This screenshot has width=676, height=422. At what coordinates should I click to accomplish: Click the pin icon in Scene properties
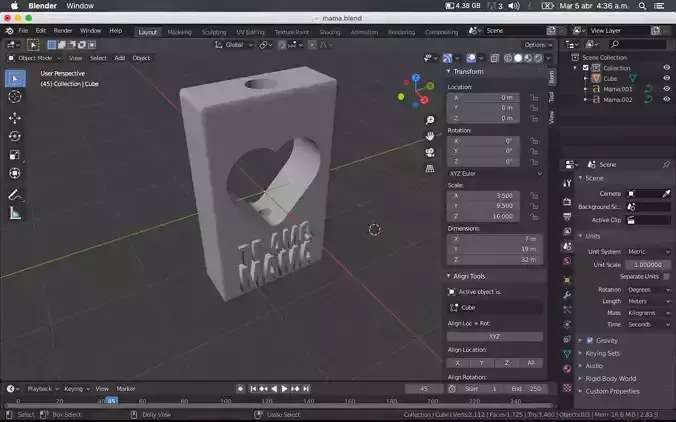[x=666, y=164]
